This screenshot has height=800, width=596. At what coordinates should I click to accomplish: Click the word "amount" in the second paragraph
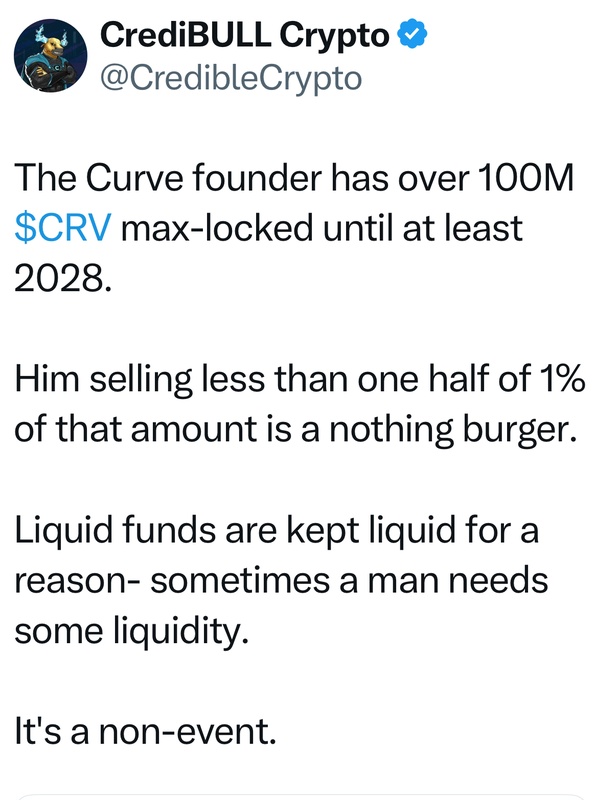click(194, 429)
